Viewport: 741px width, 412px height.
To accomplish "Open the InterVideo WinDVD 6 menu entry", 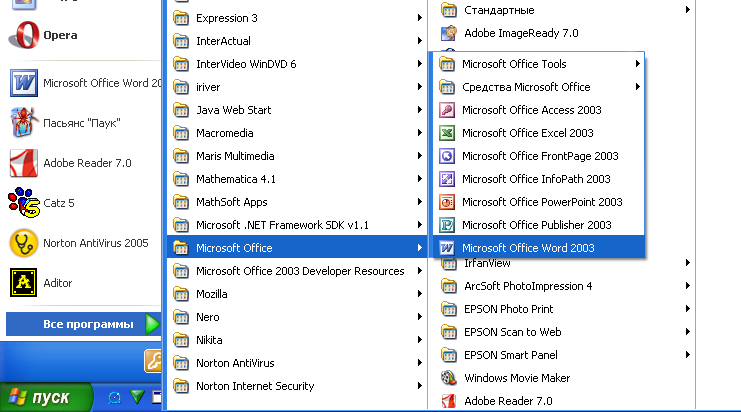I will tap(297, 64).
